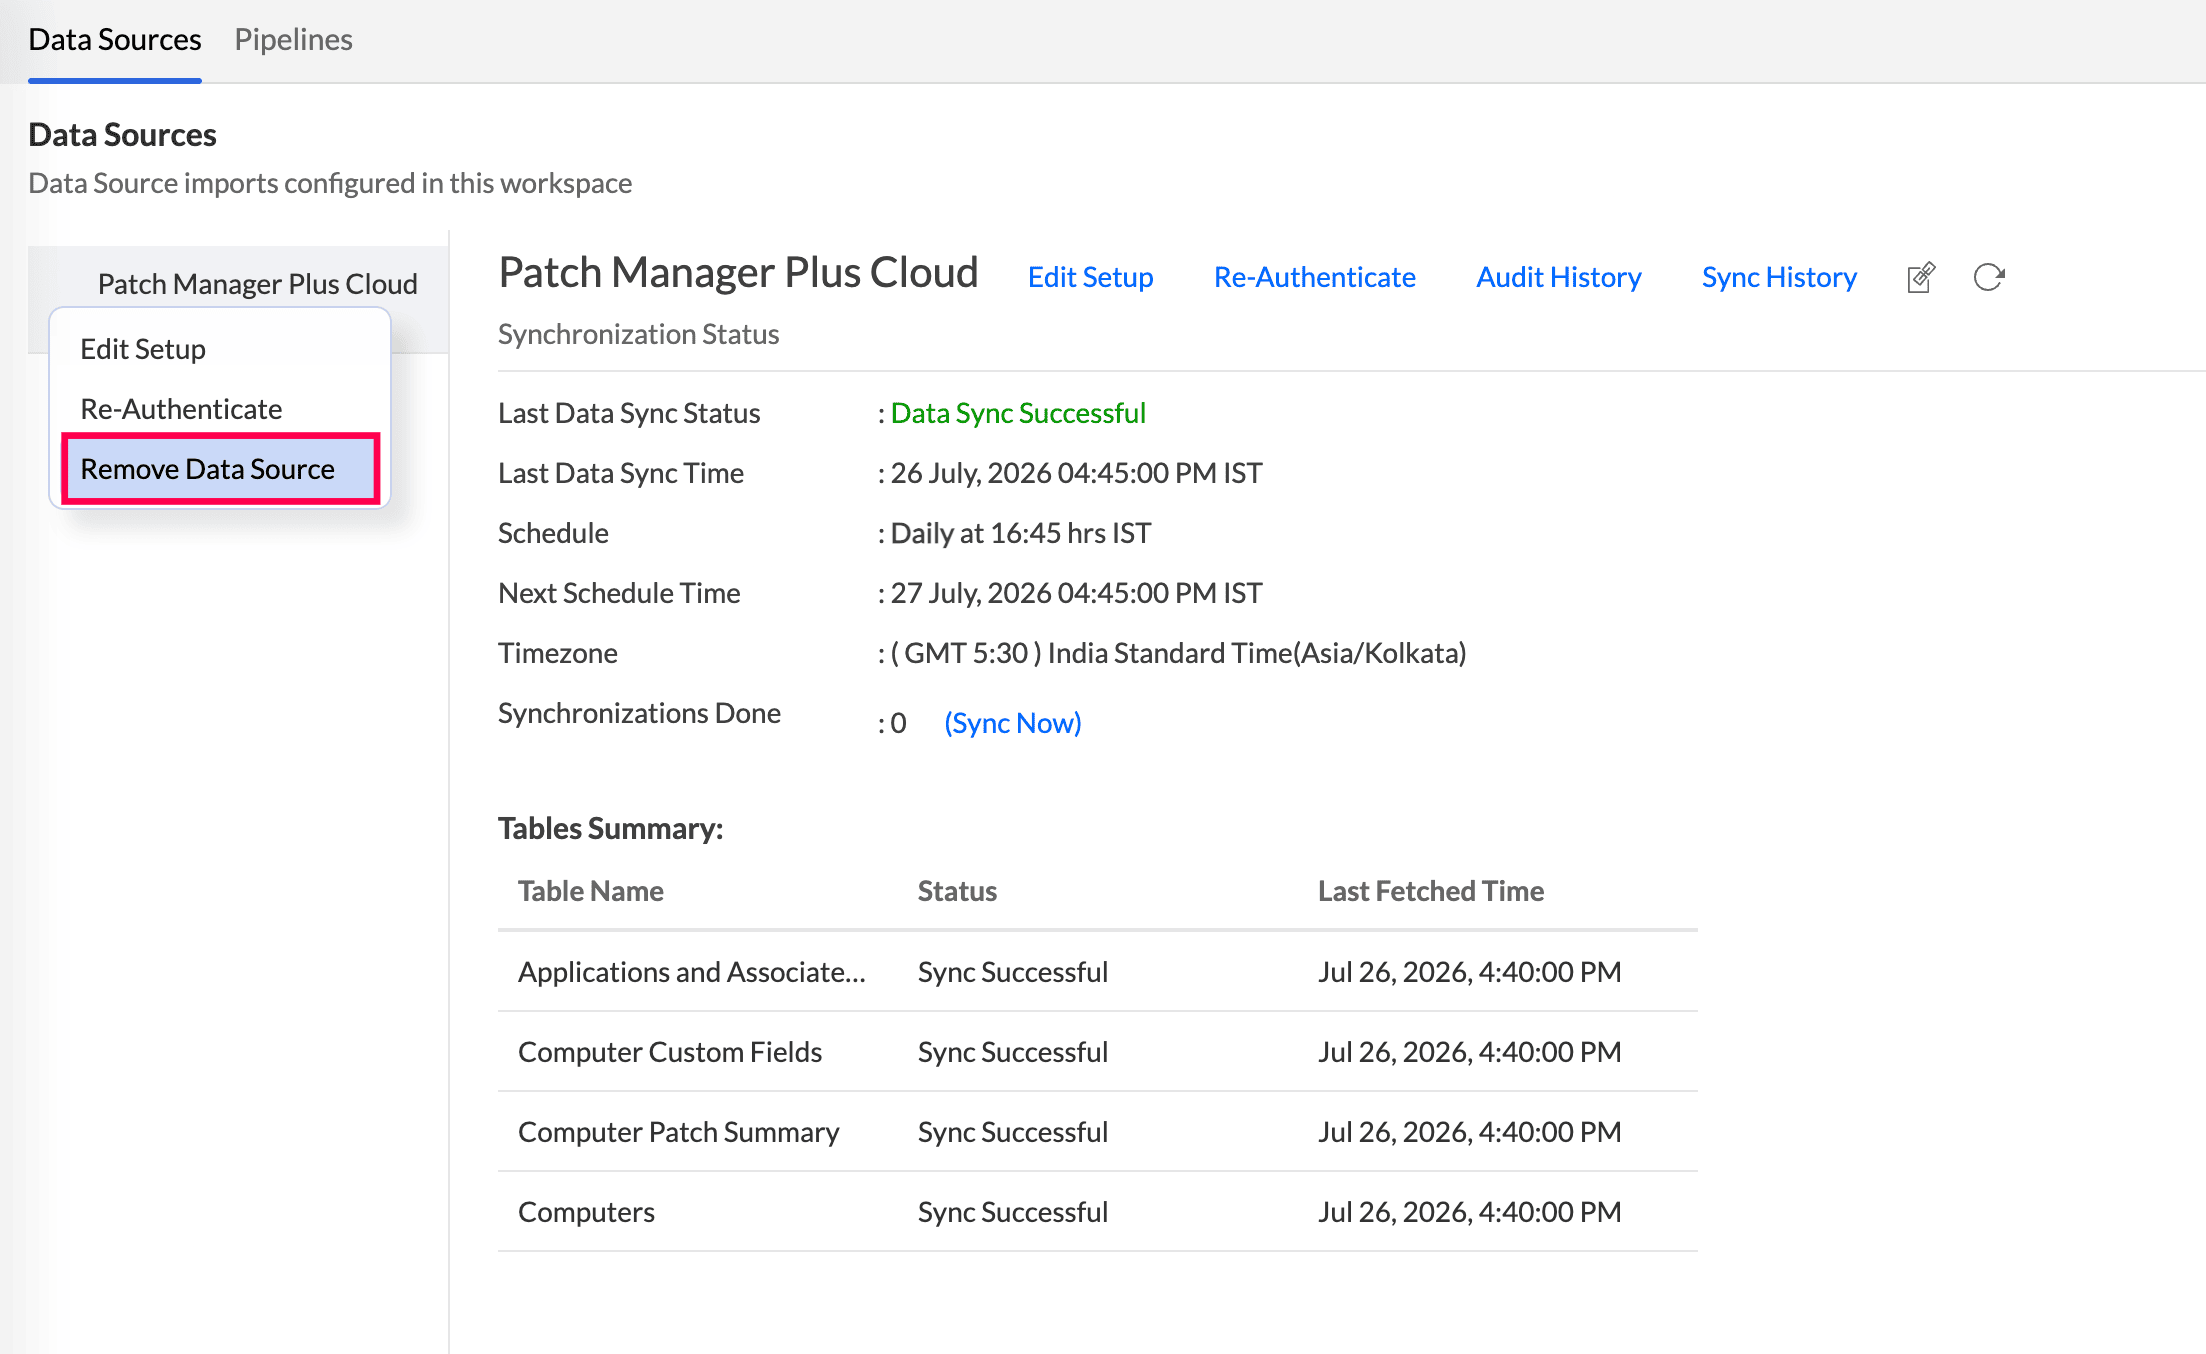2206x1354 pixels.
Task: Click the Next Schedule Time label
Action: (x=619, y=593)
